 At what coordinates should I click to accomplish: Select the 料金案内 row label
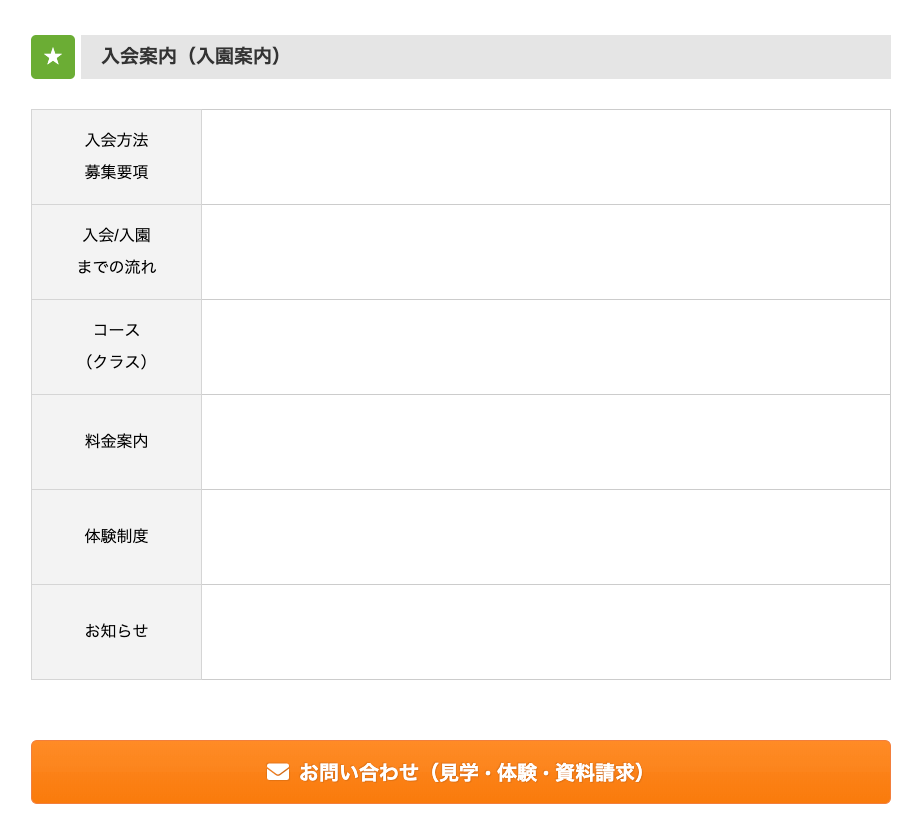point(116,442)
